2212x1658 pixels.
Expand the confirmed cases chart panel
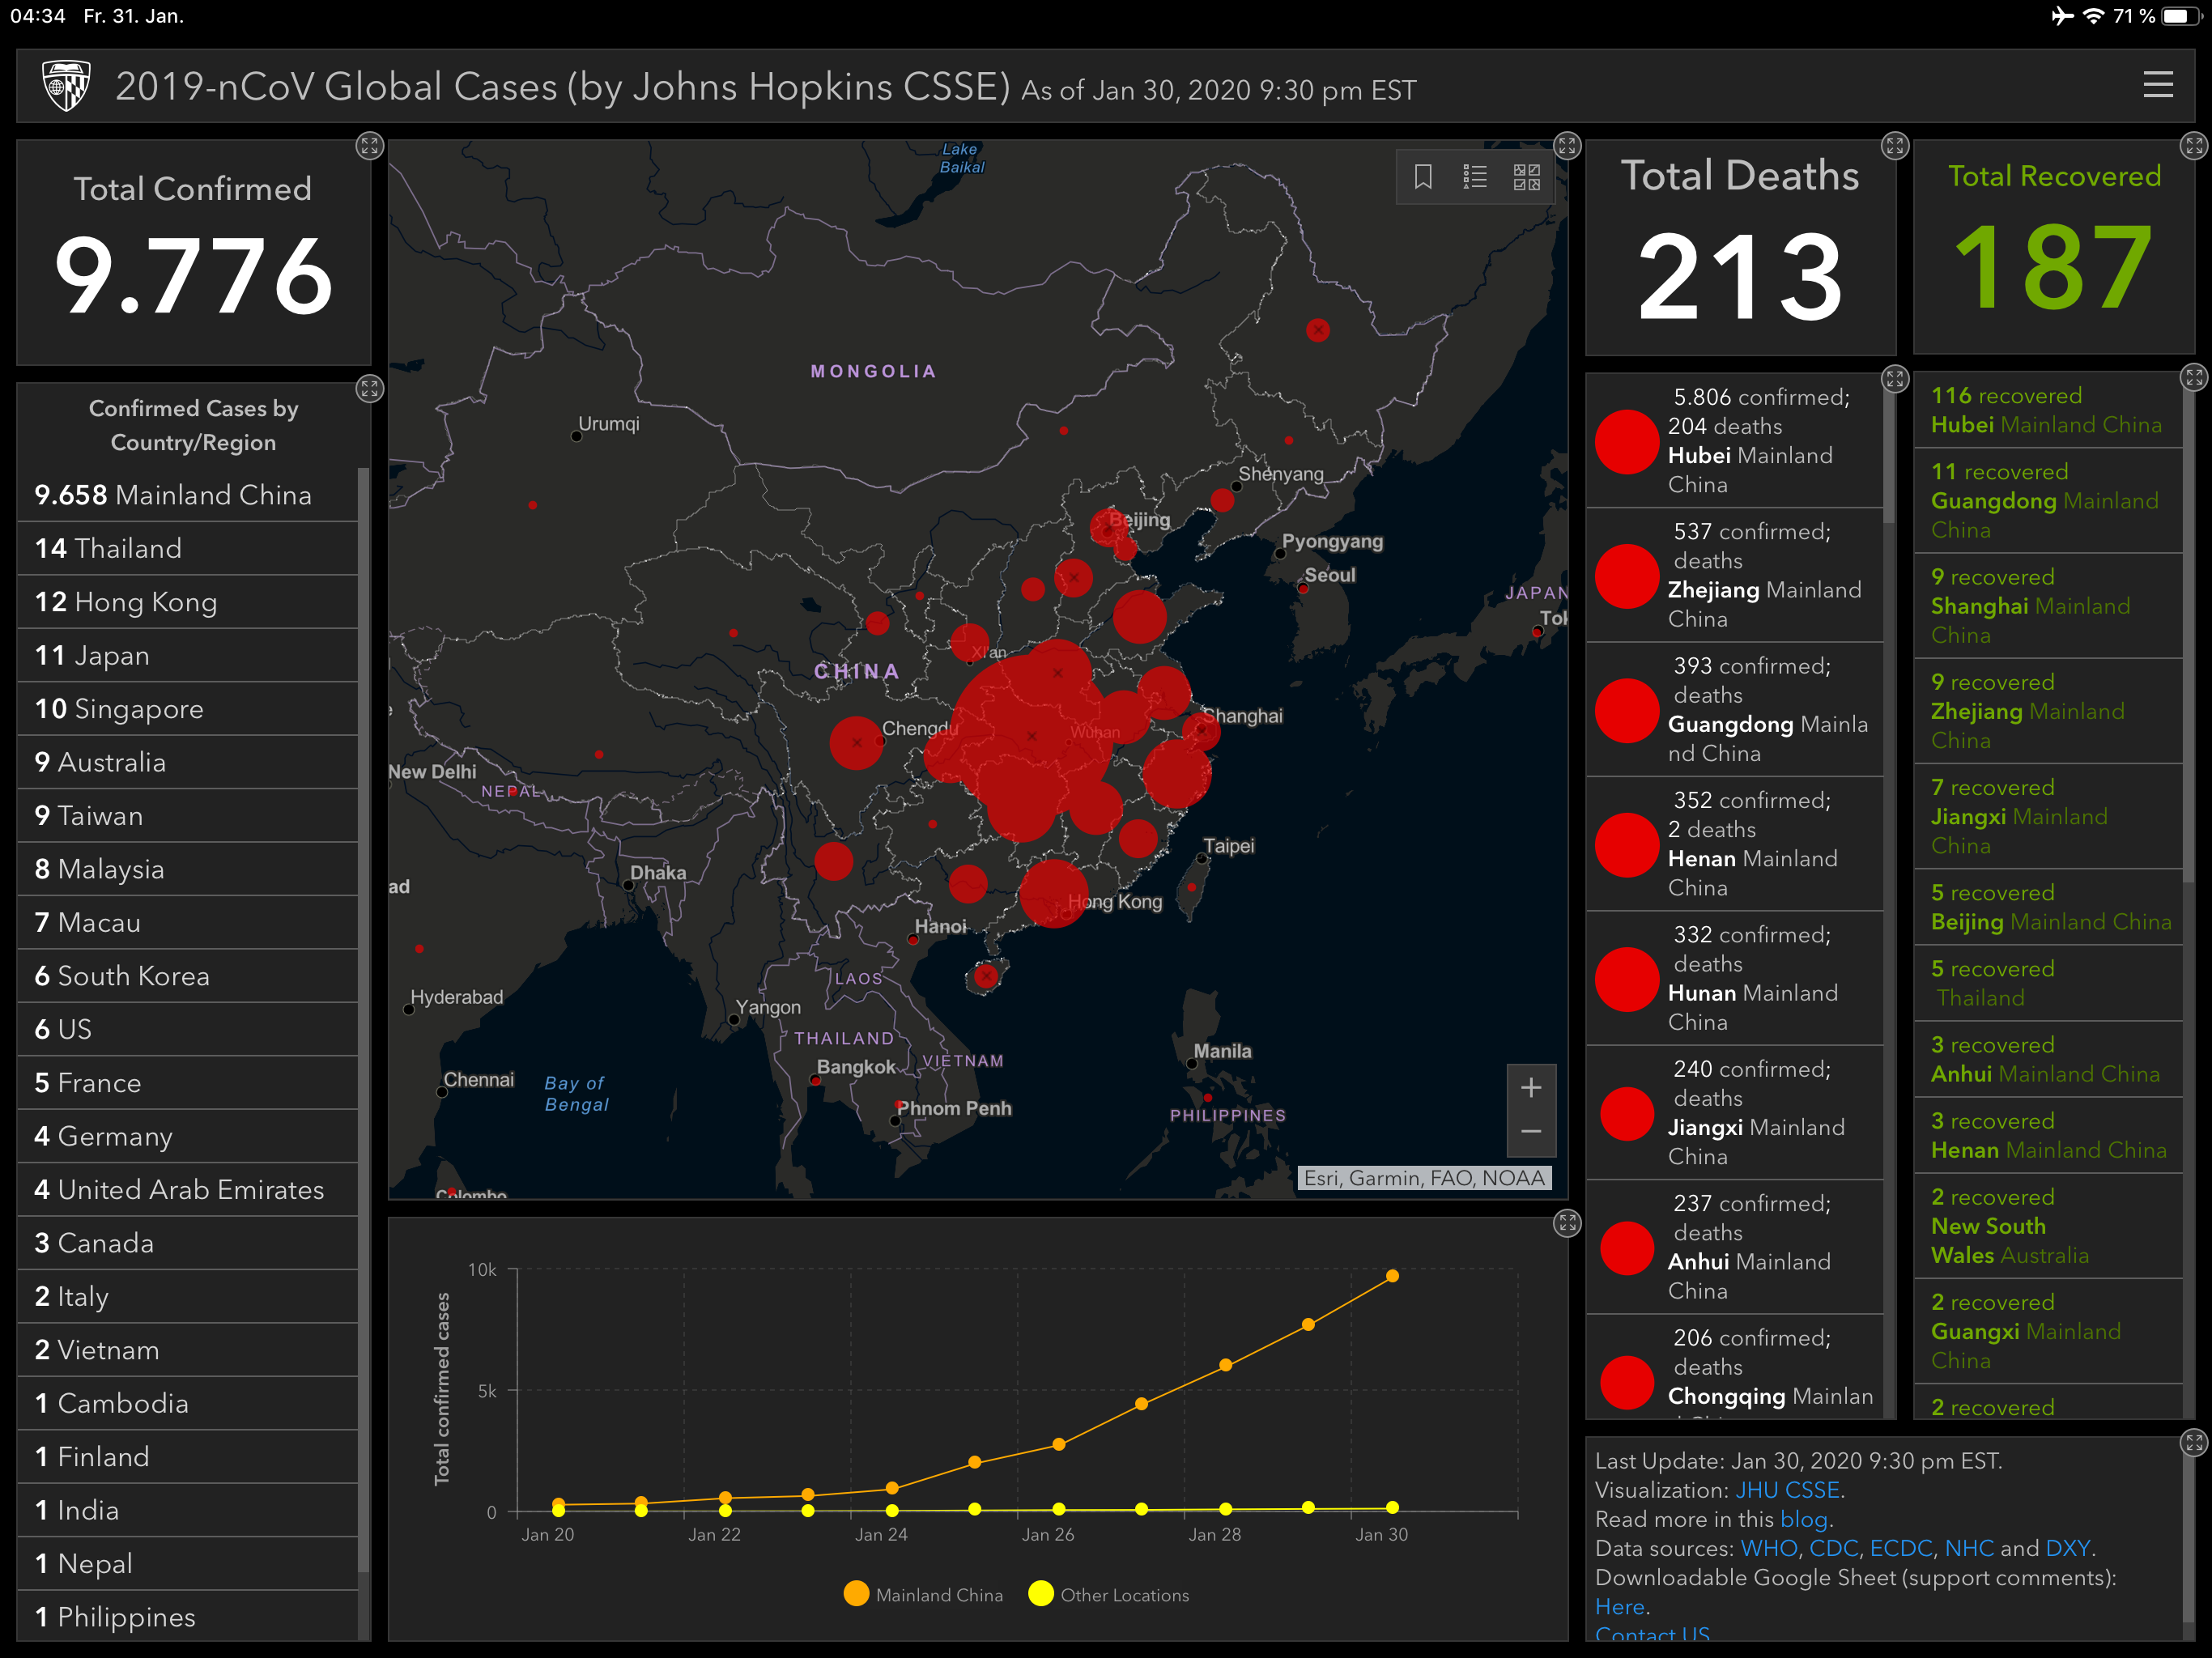[x=1567, y=1222]
